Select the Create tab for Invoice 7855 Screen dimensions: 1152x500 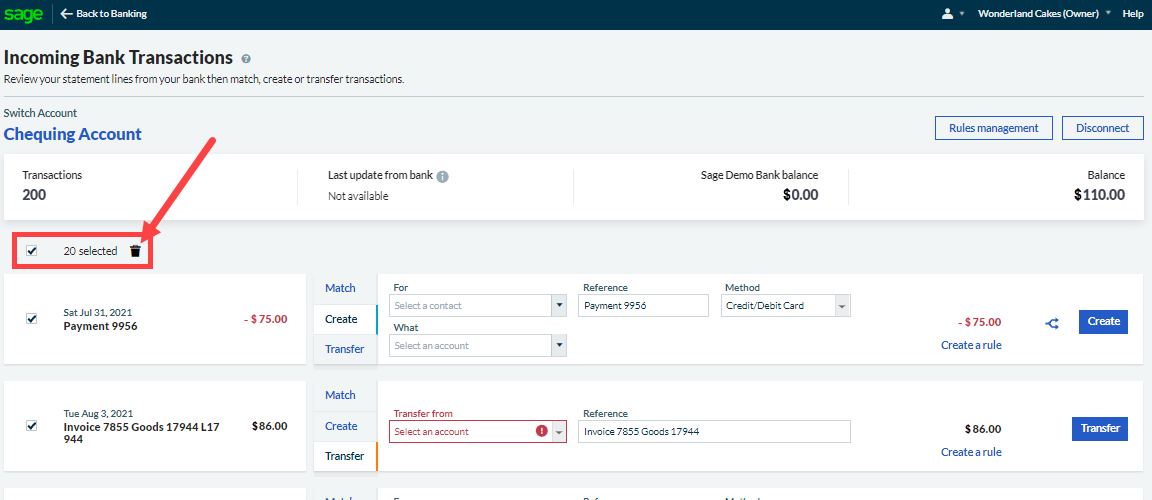coord(340,426)
